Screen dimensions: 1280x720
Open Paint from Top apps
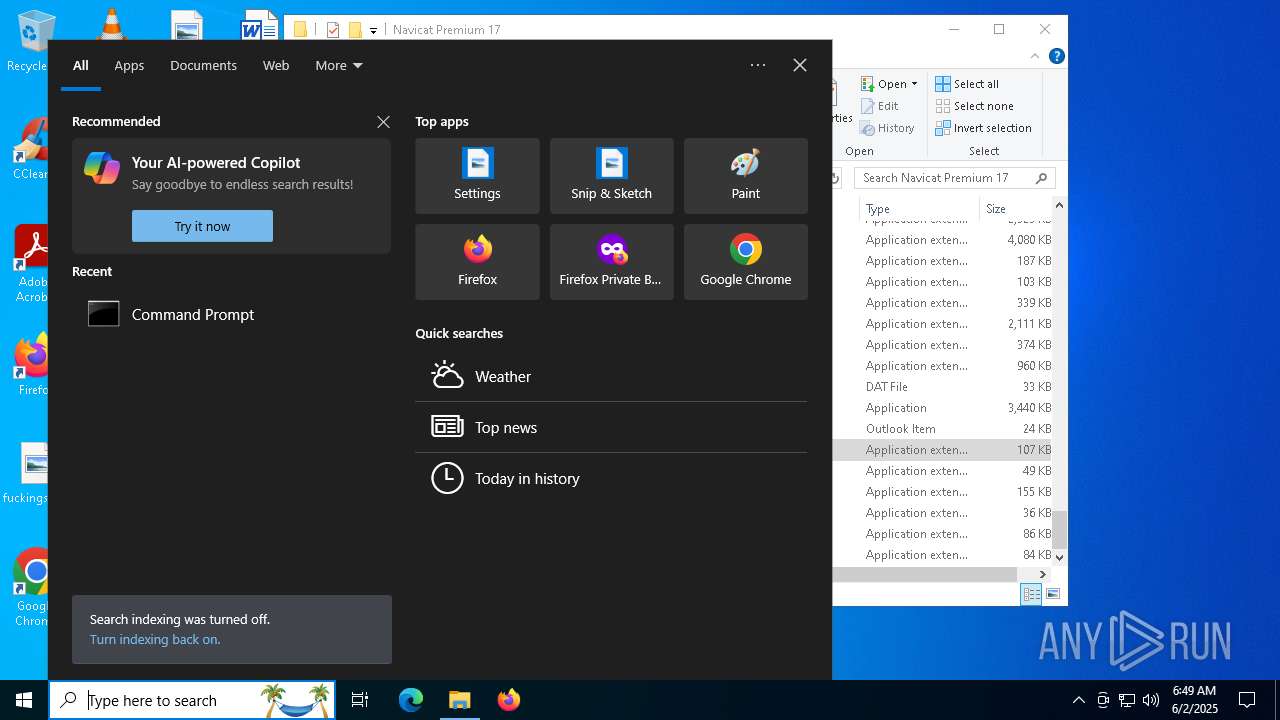pos(745,176)
